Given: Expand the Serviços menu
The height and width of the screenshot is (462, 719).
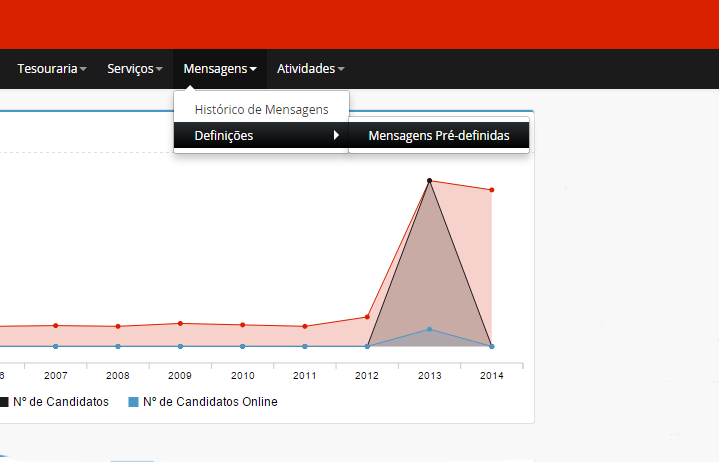Looking at the screenshot, I should [134, 69].
